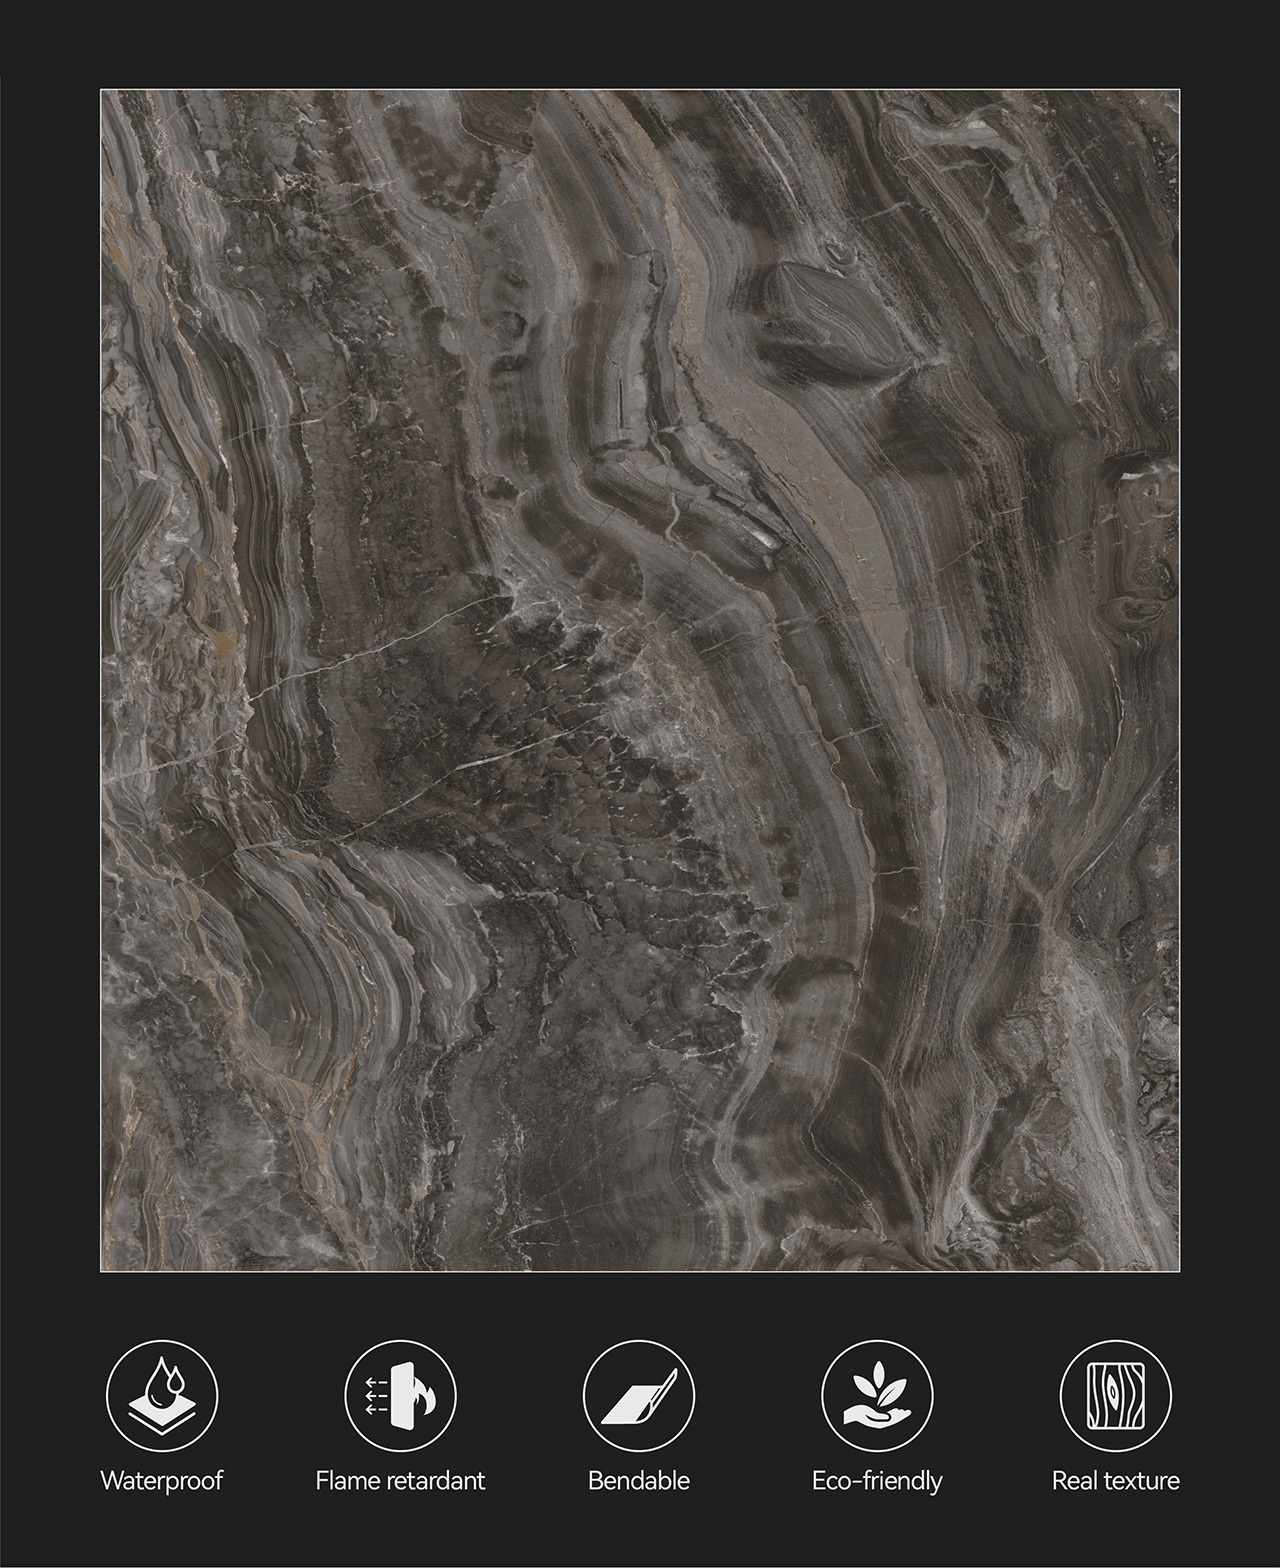Click the "Real texture" text label
The image size is (1280, 1568).
tap(1115, 1480)
